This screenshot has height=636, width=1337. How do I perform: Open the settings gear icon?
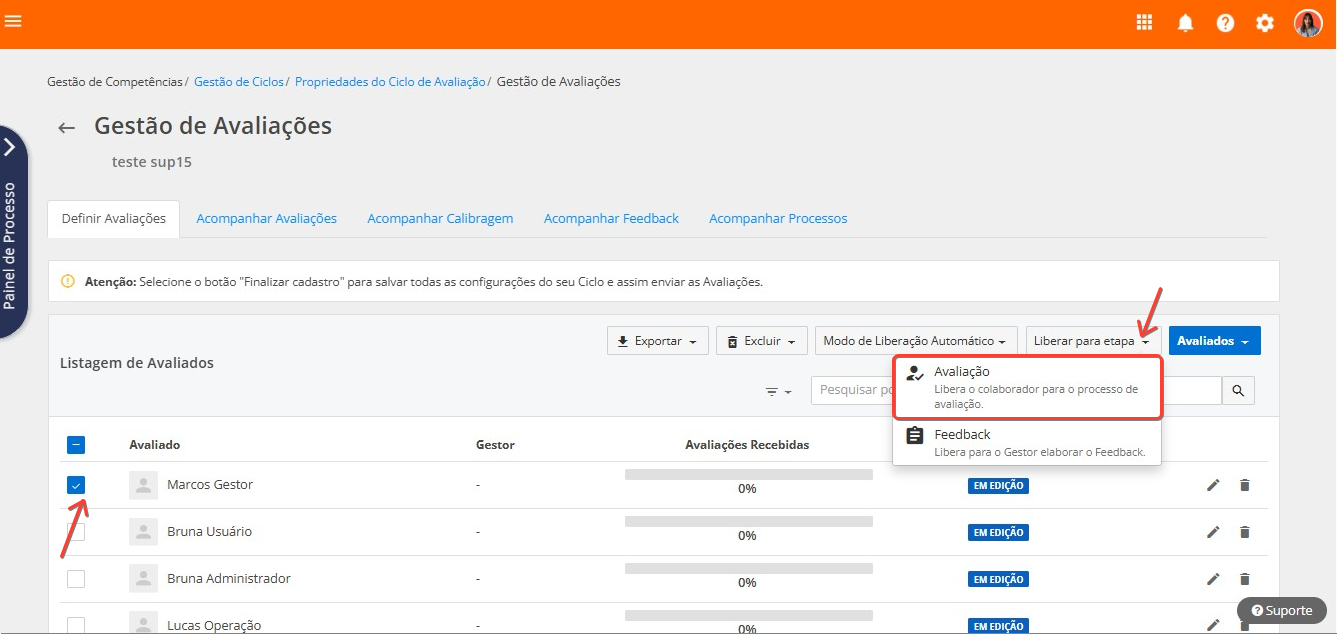(x=1265, y=23)
